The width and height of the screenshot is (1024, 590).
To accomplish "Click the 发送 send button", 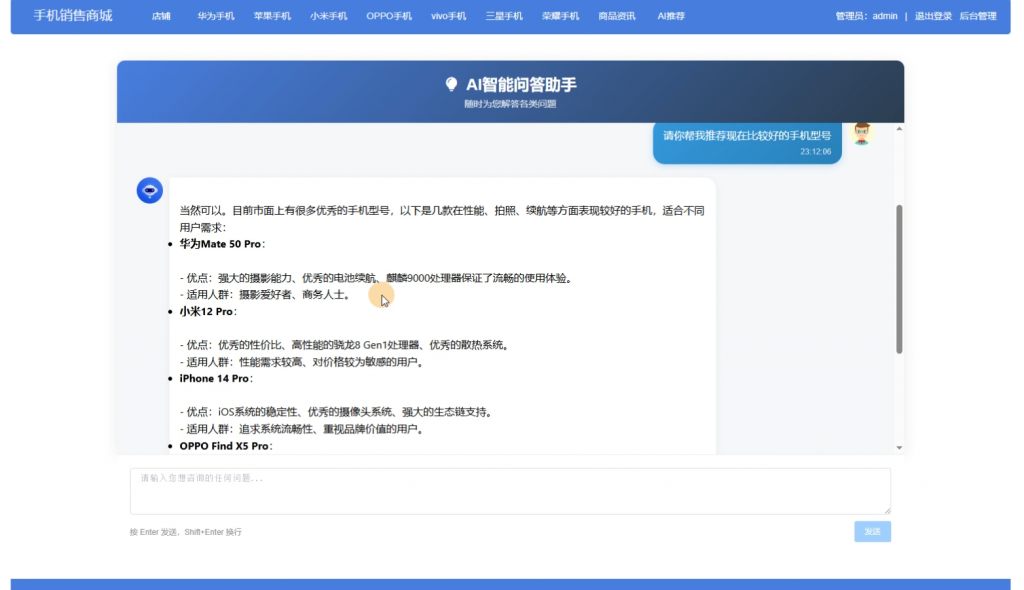I will point(872,531).
